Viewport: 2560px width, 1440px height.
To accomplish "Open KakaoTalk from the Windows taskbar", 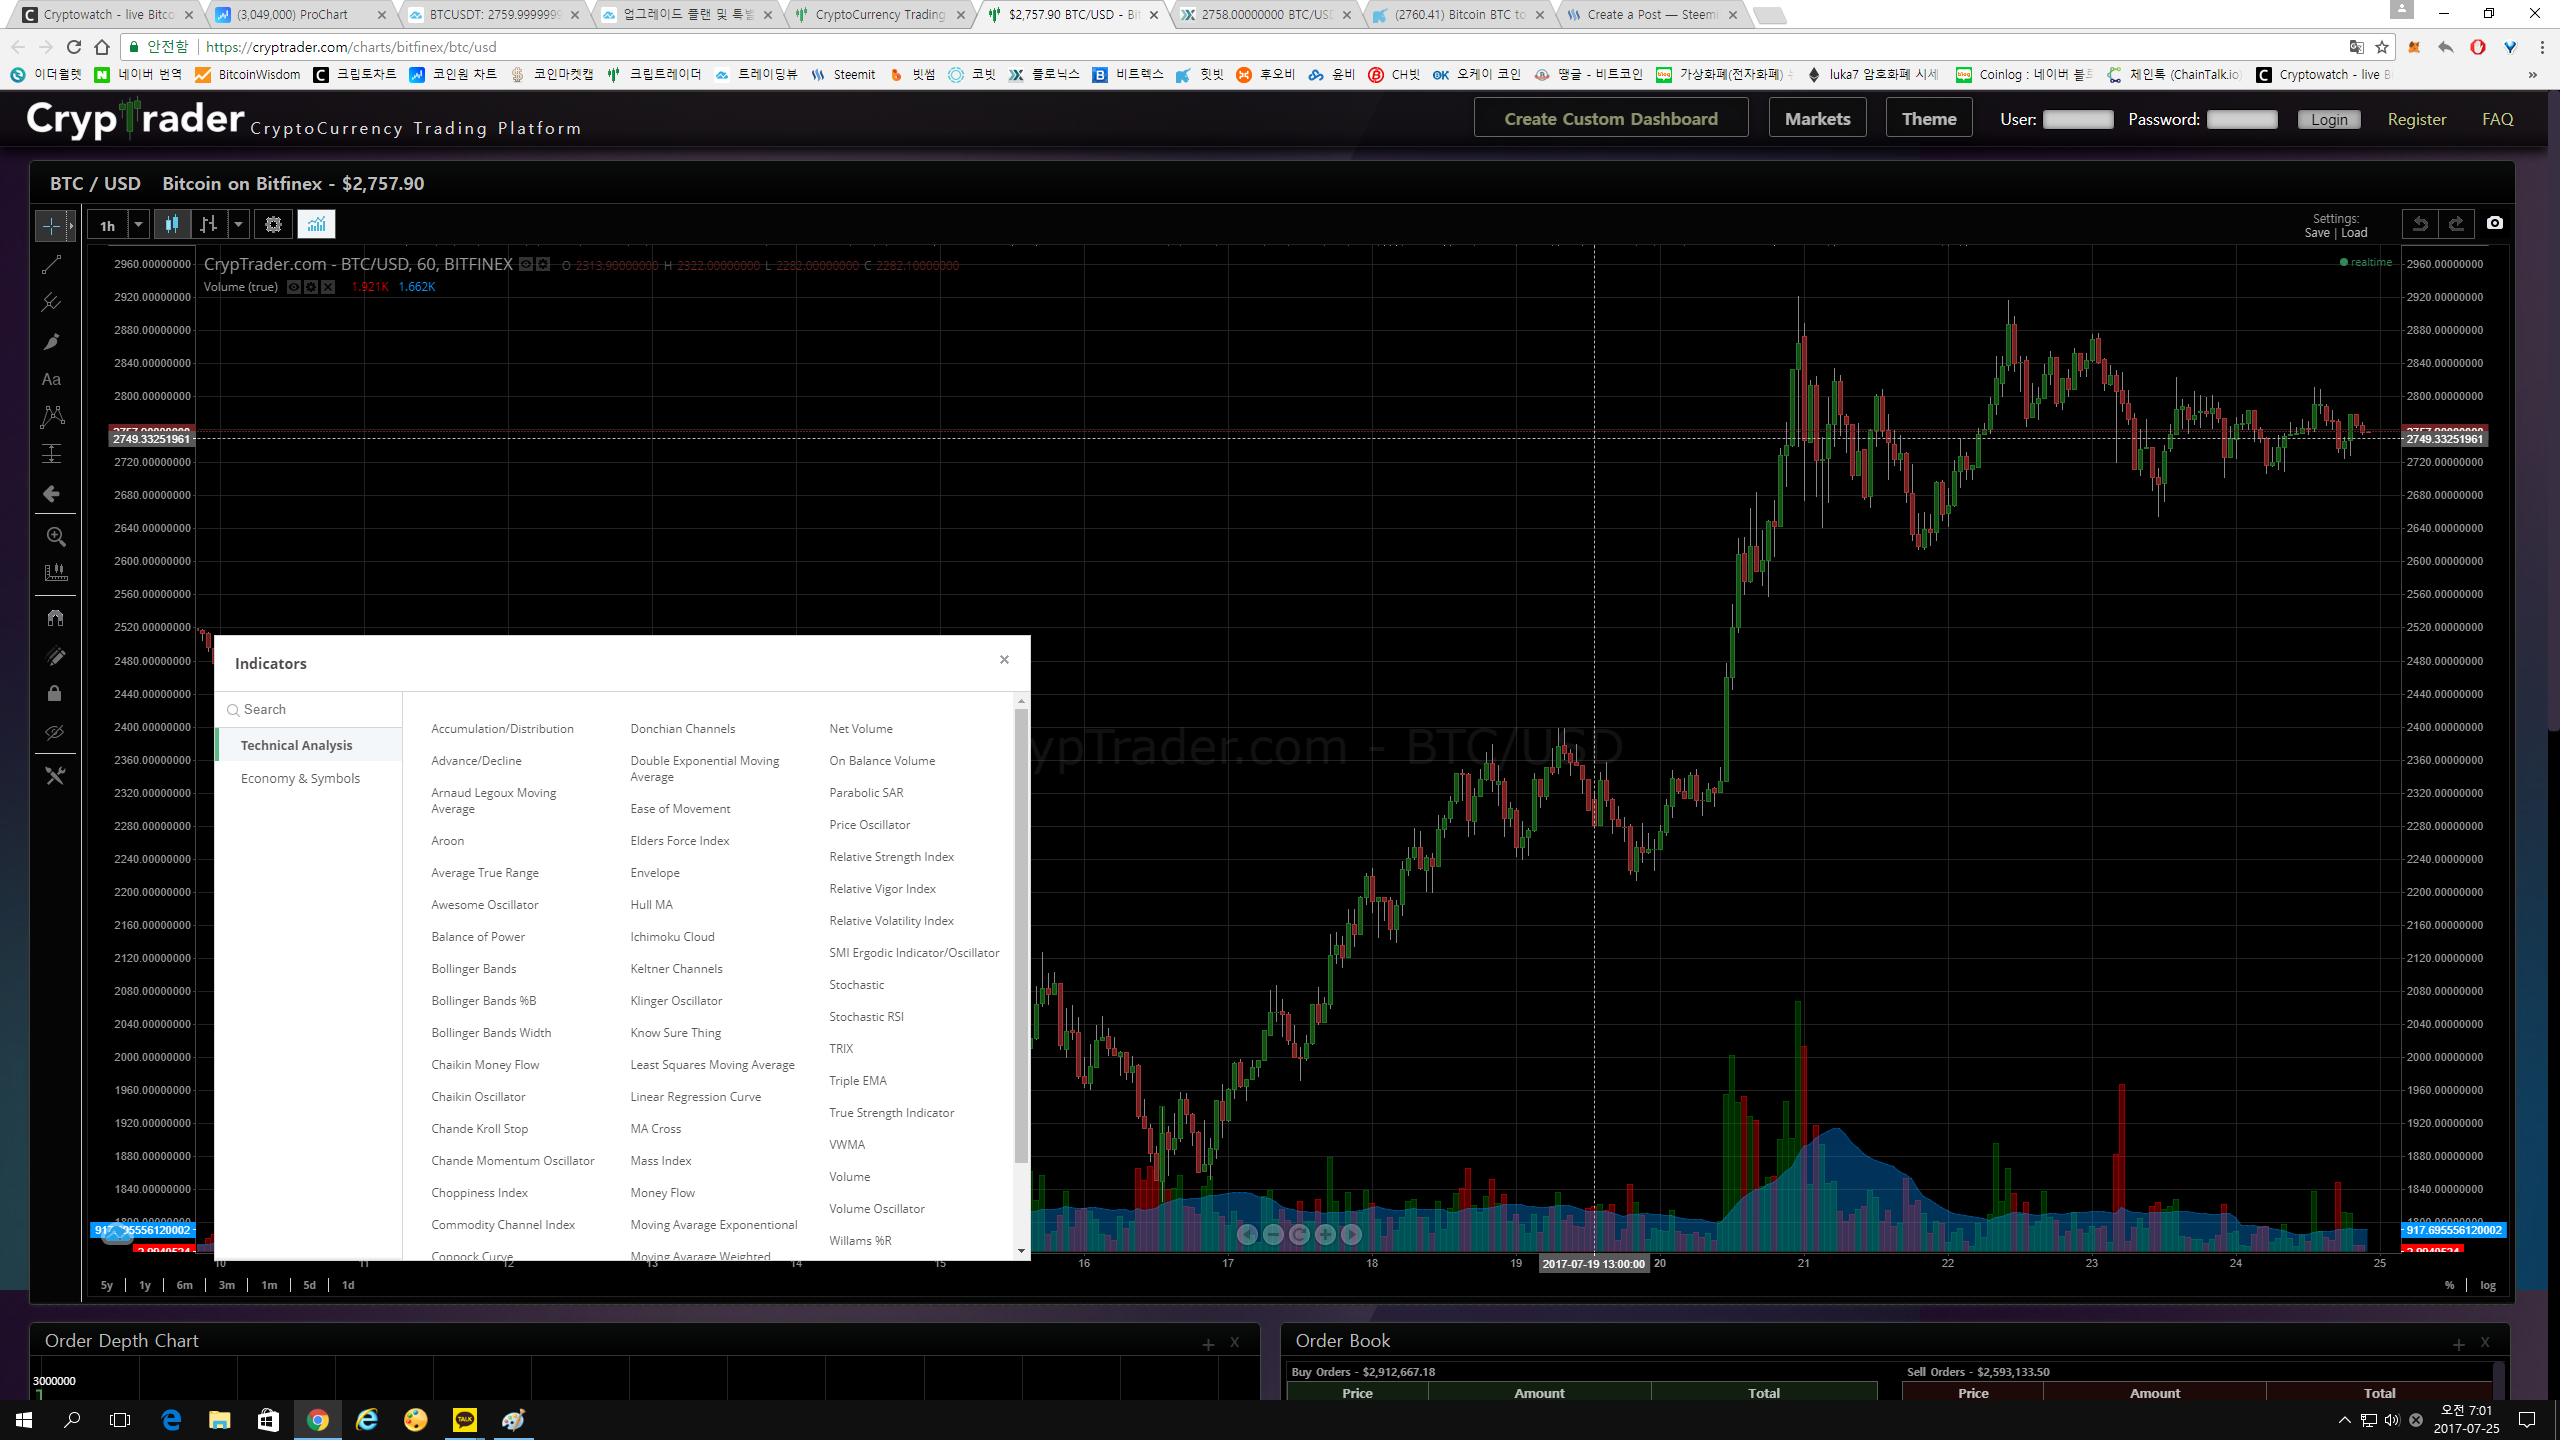I will click(465, 1419).
